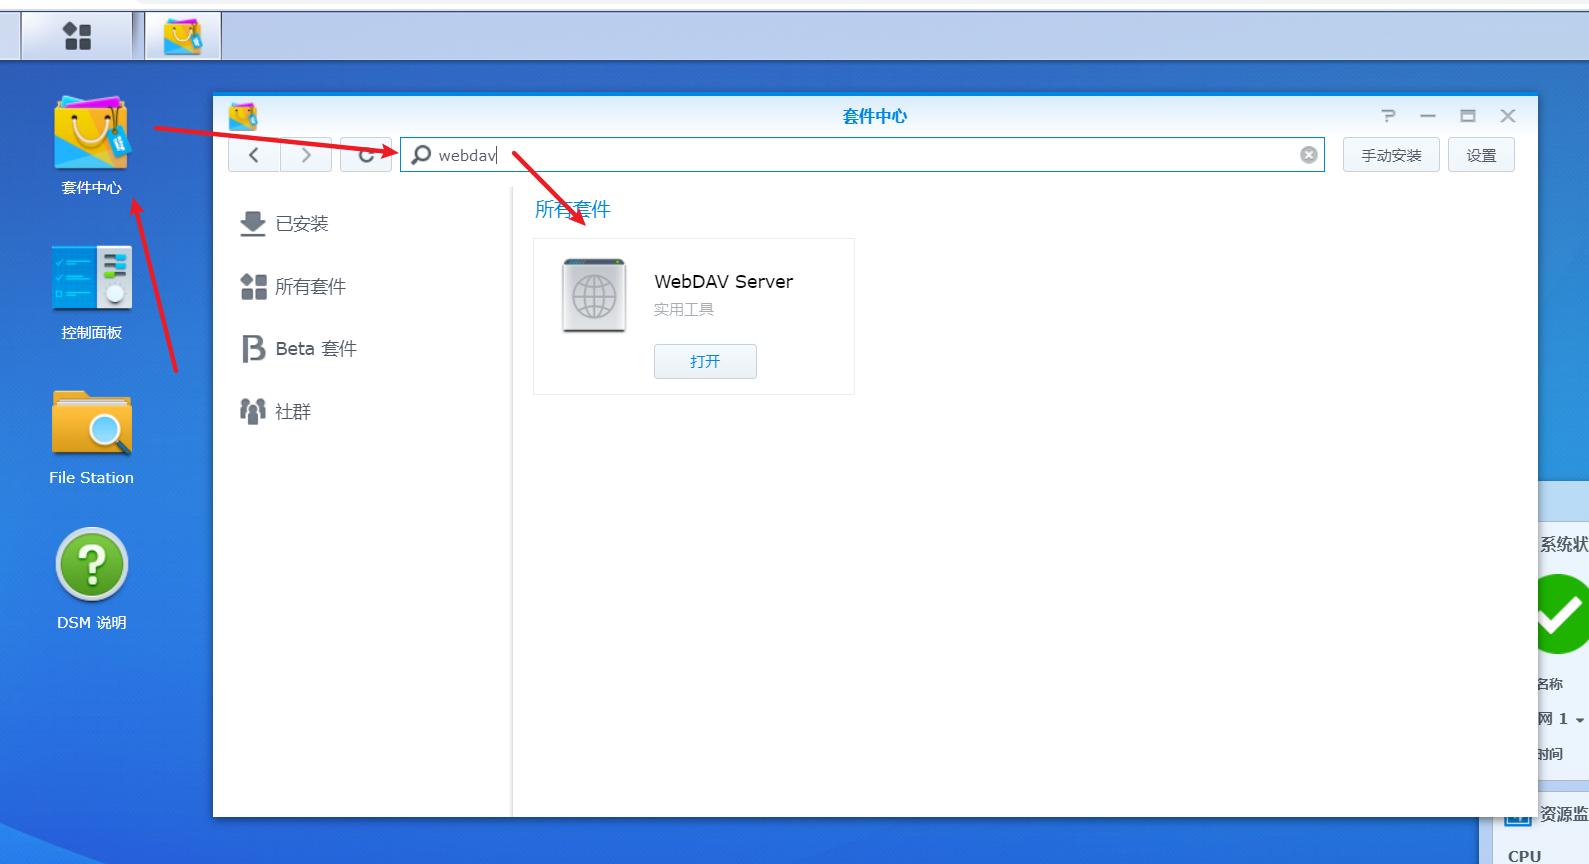Clear the webdav search text
Image resolution: width=1589 pixels, height=864 pixels.
click(1308, 155)
